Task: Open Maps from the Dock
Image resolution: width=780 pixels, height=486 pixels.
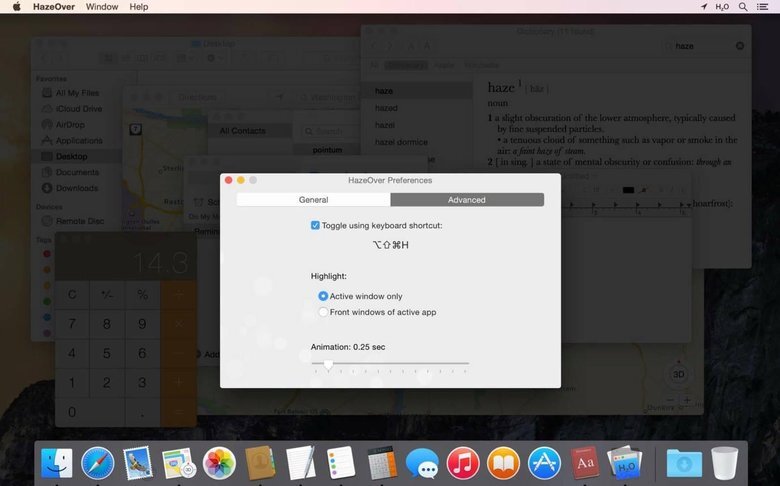Action: pos(179,463)
